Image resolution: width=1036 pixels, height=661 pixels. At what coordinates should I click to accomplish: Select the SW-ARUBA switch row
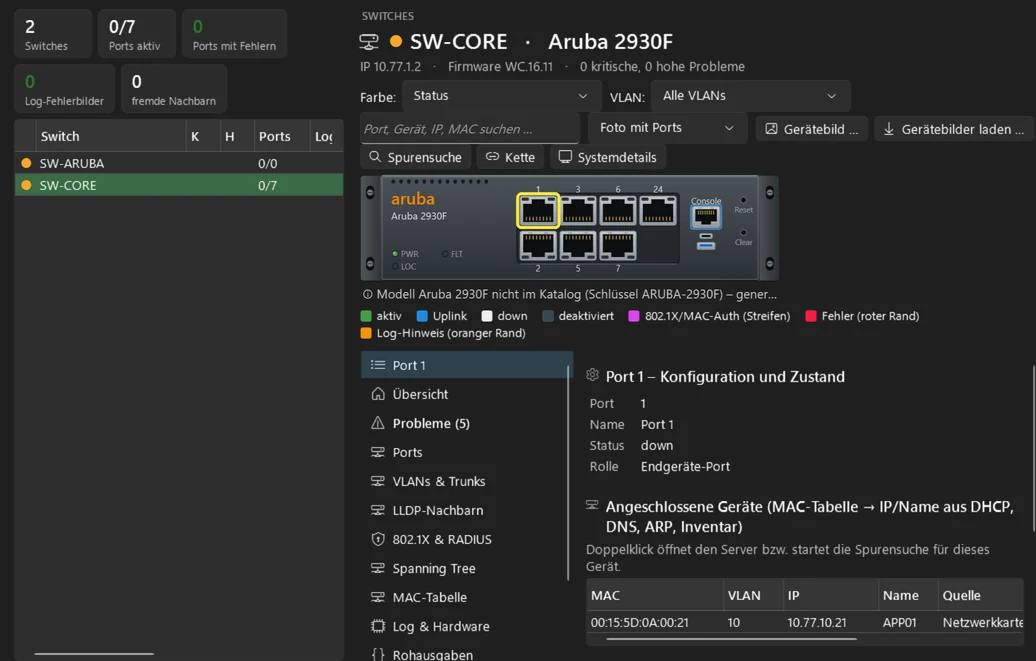pos(178,163)
